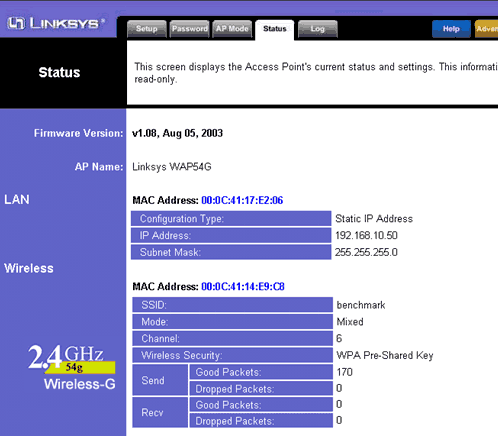
Task: Click the Firmware Version label
Action: [78, 133]
